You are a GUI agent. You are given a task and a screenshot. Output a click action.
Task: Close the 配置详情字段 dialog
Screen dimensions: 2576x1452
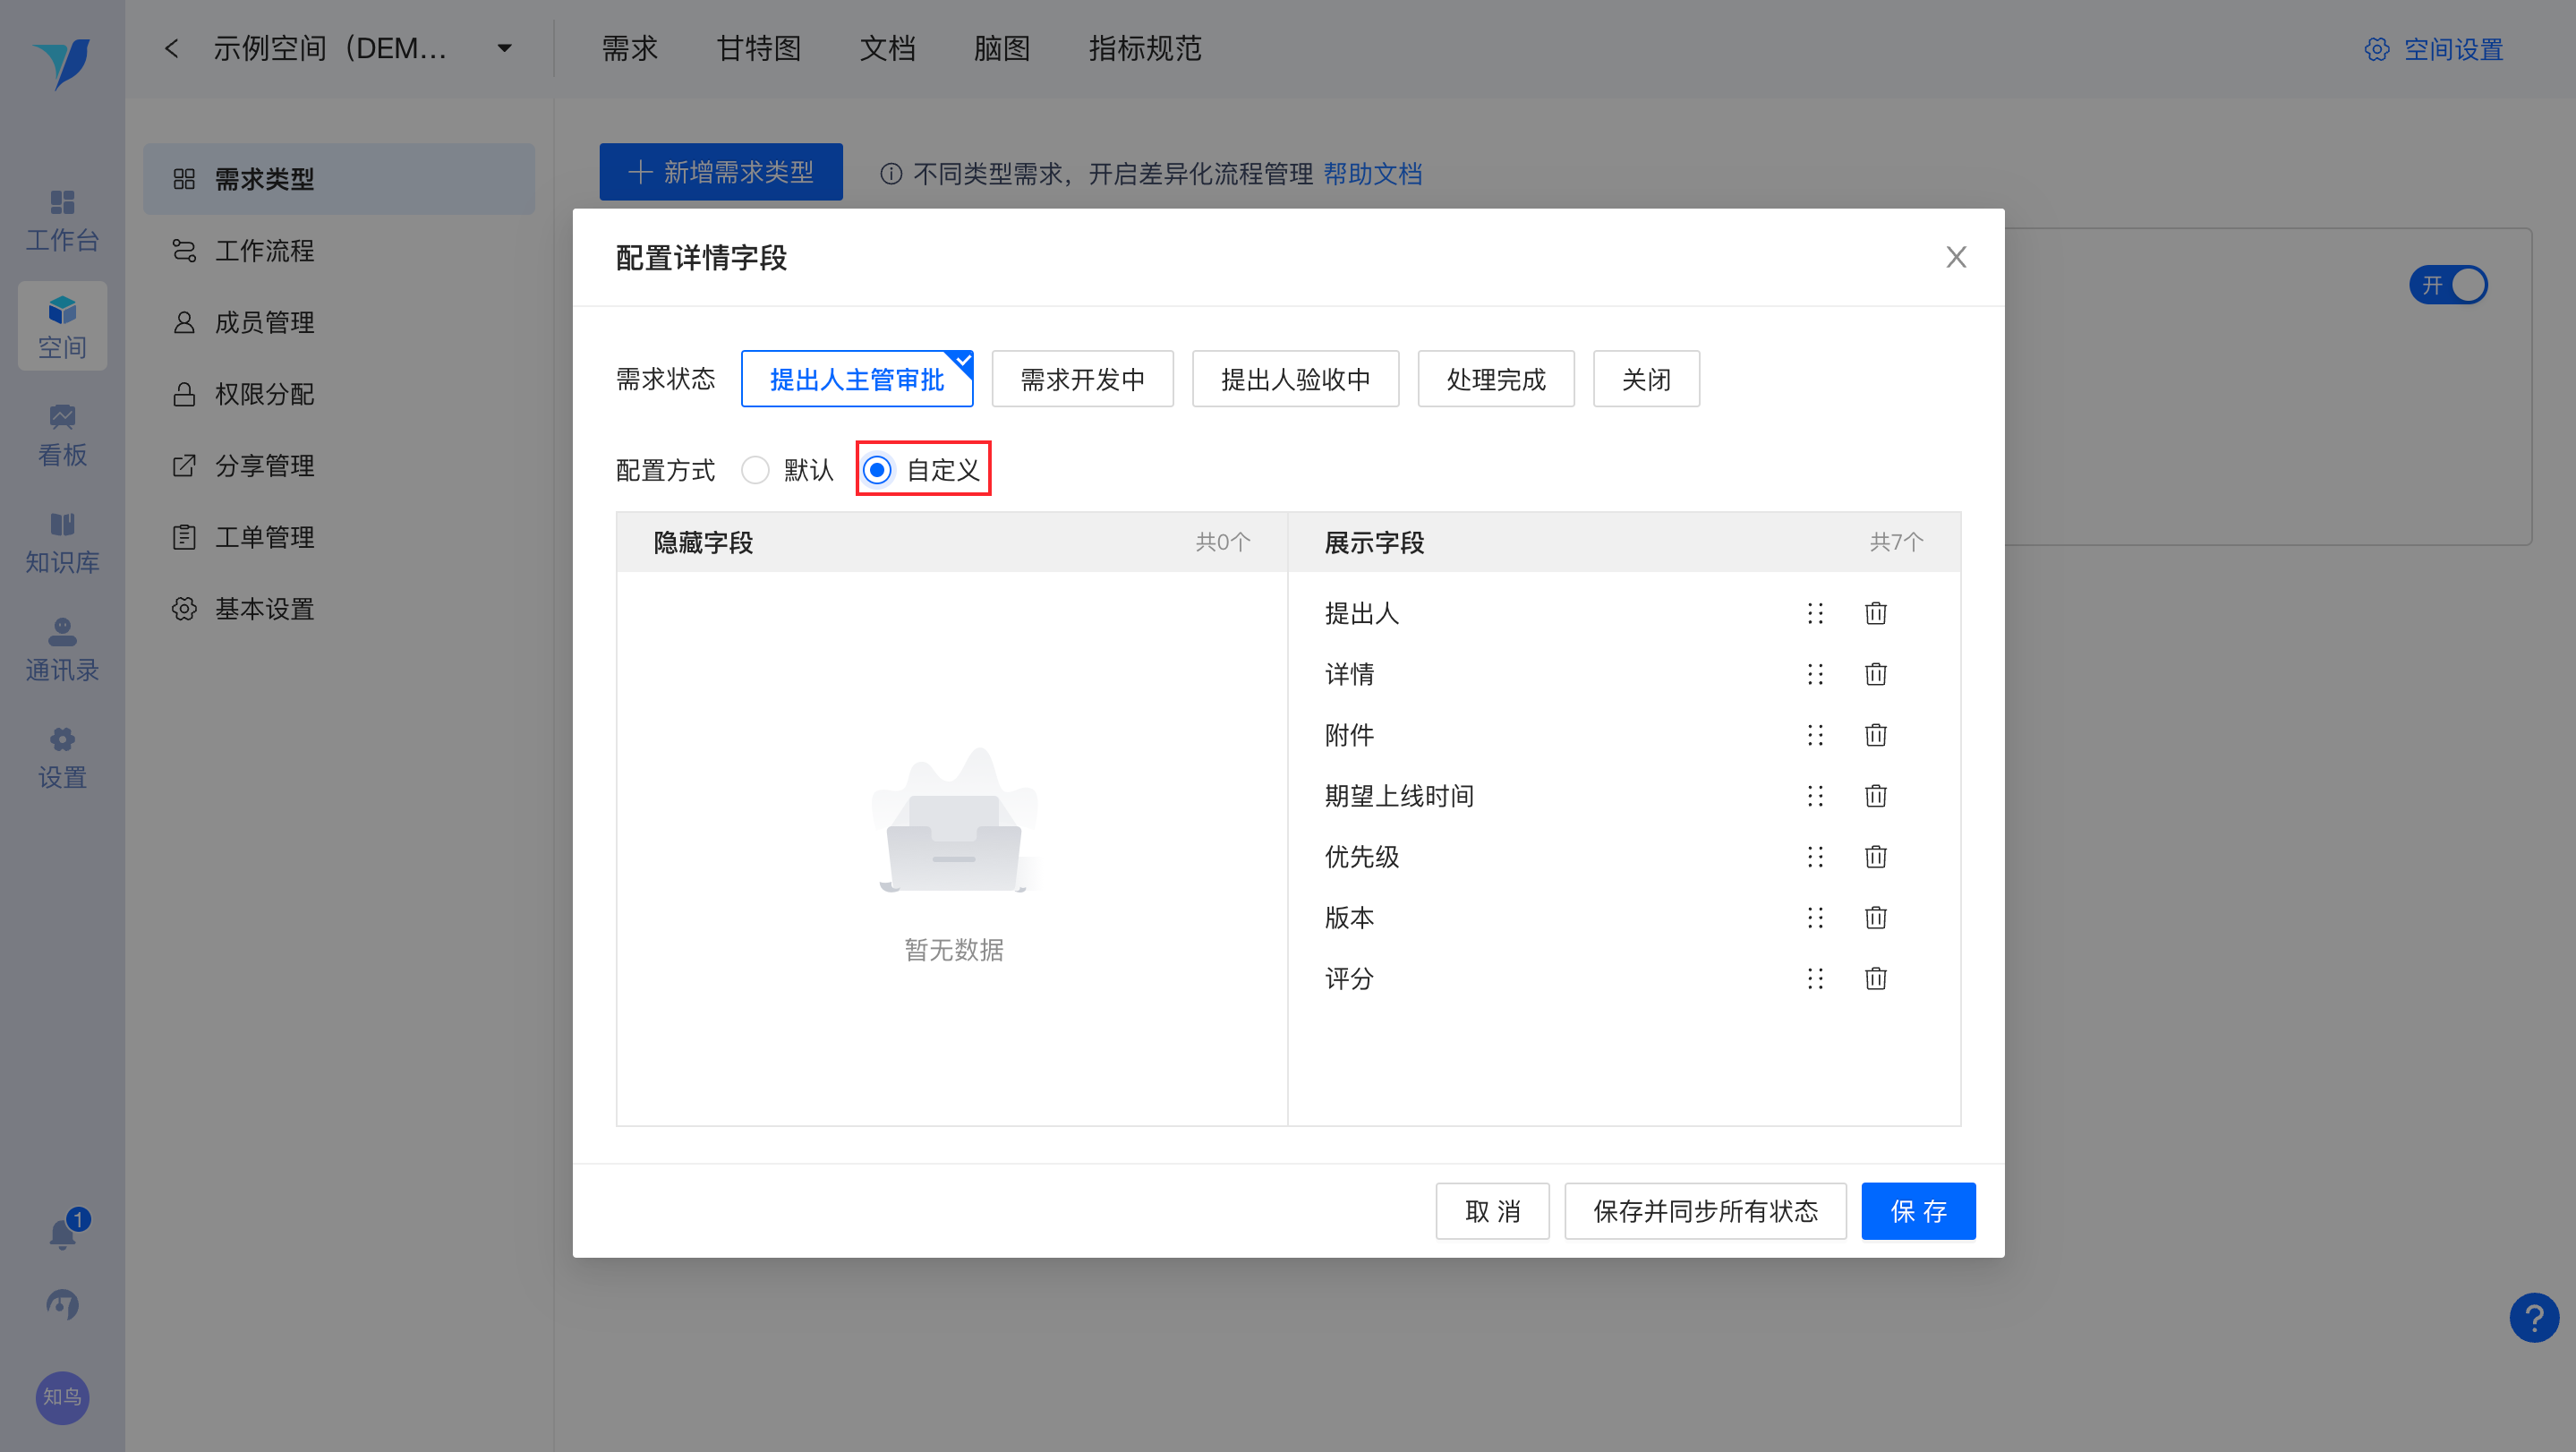1956,257
